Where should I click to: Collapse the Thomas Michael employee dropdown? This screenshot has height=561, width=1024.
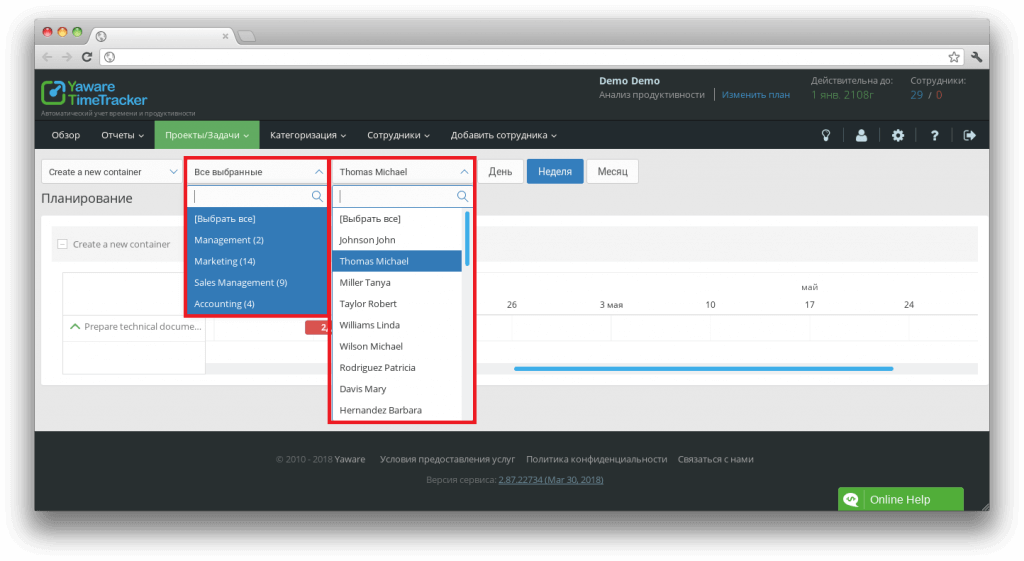pos(402,172)
